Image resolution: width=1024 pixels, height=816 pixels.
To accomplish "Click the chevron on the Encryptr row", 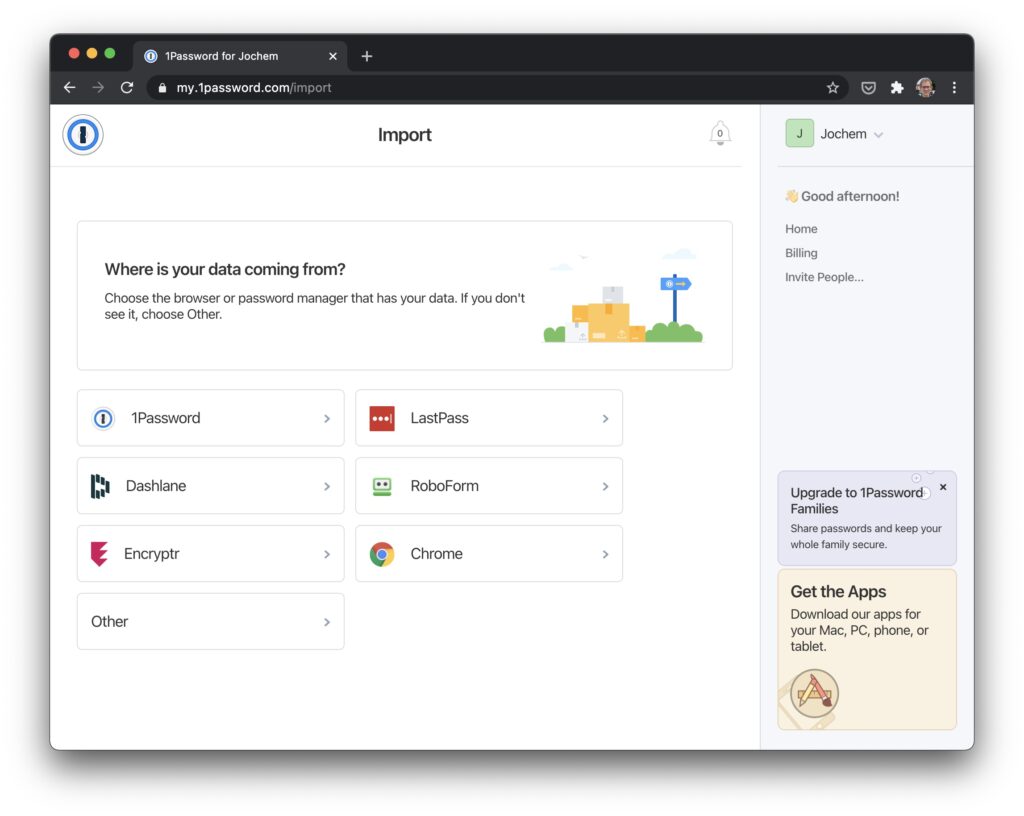I will tap(327, 554).
